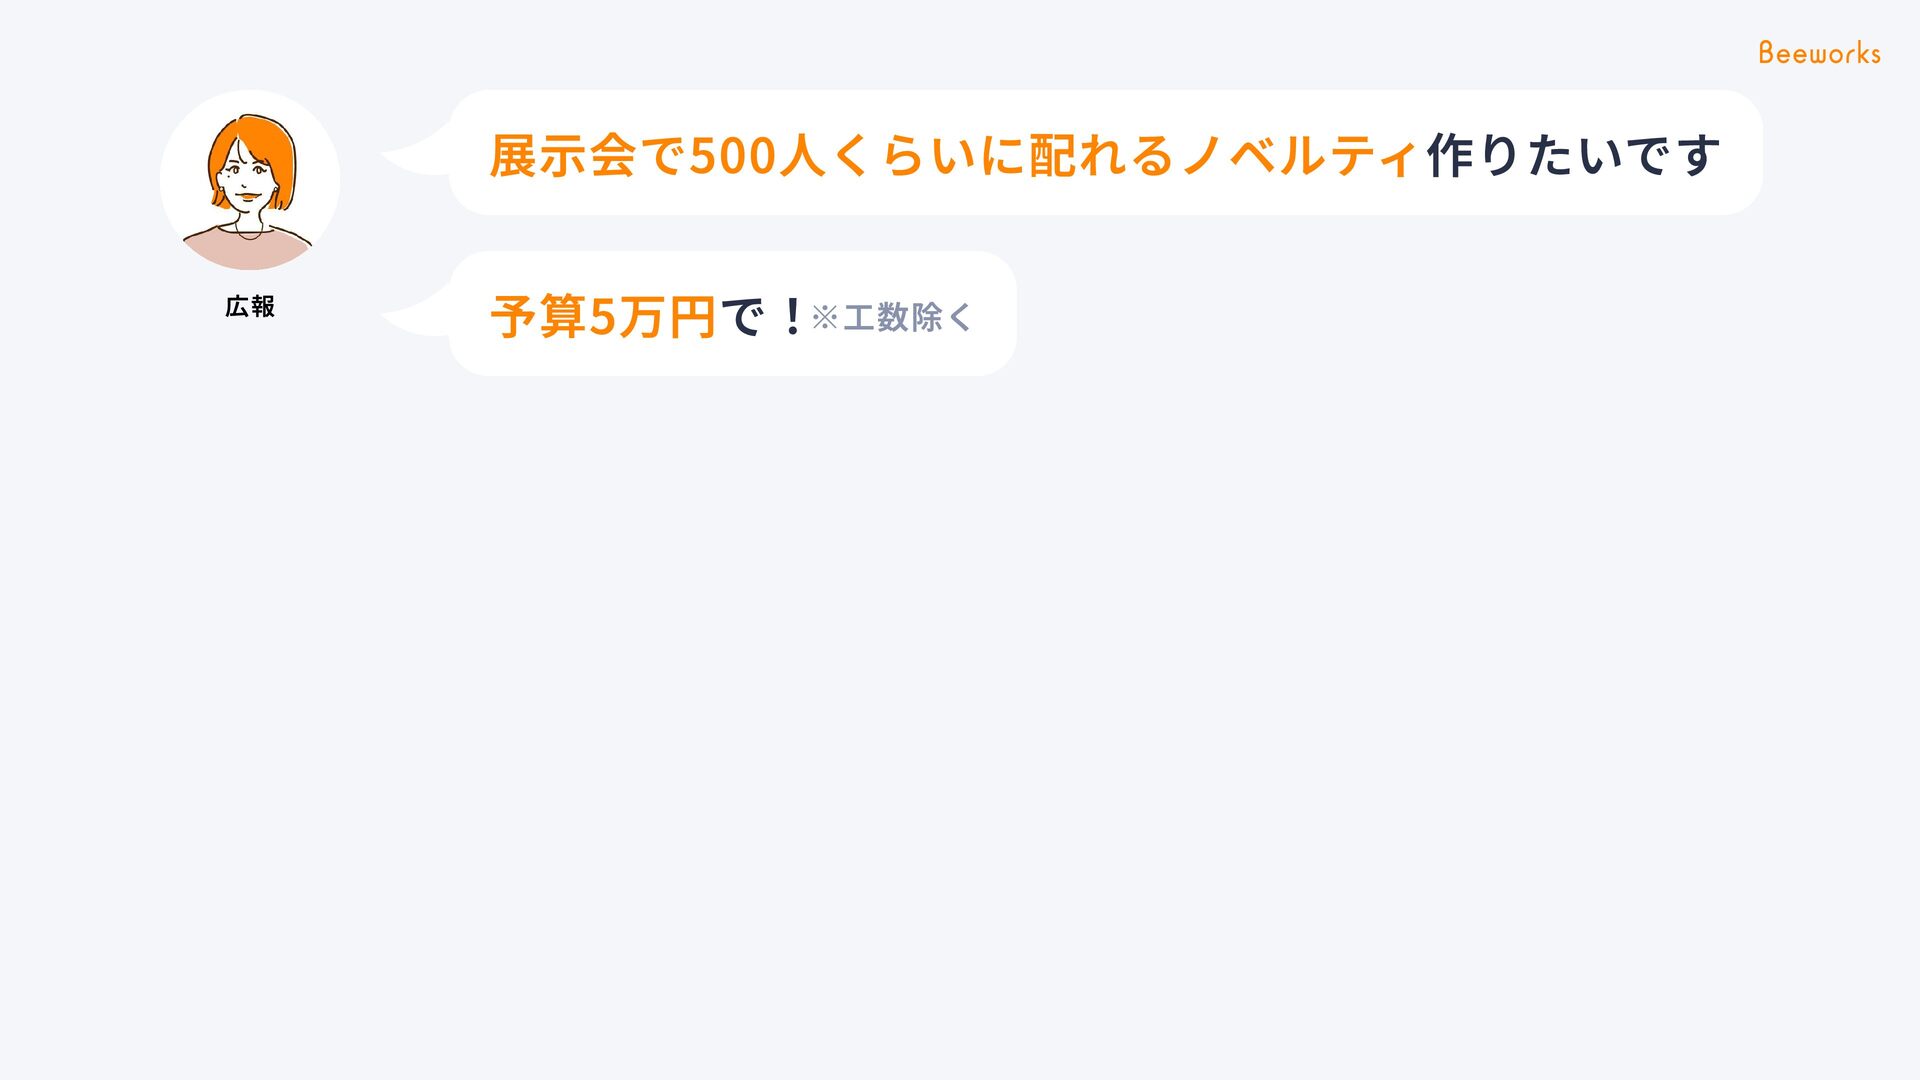This screenshot has width=1920, height=1080.
Task: Click the exclamation mark after で
Action: tap(792, 317)
